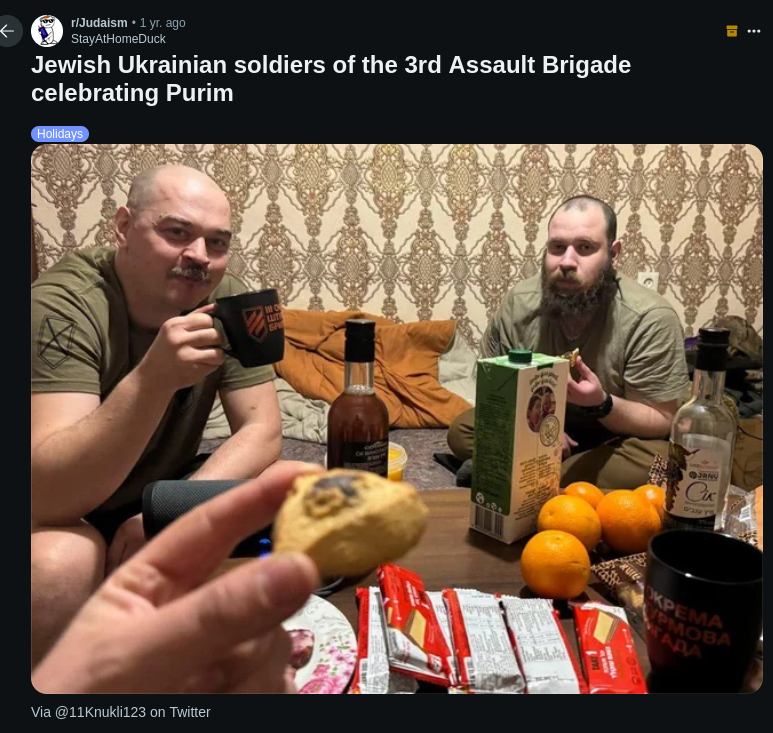Click the "Via @11Knukli123 on Twitter" text
Screen dimensions: 773x733
coord(121,712)
